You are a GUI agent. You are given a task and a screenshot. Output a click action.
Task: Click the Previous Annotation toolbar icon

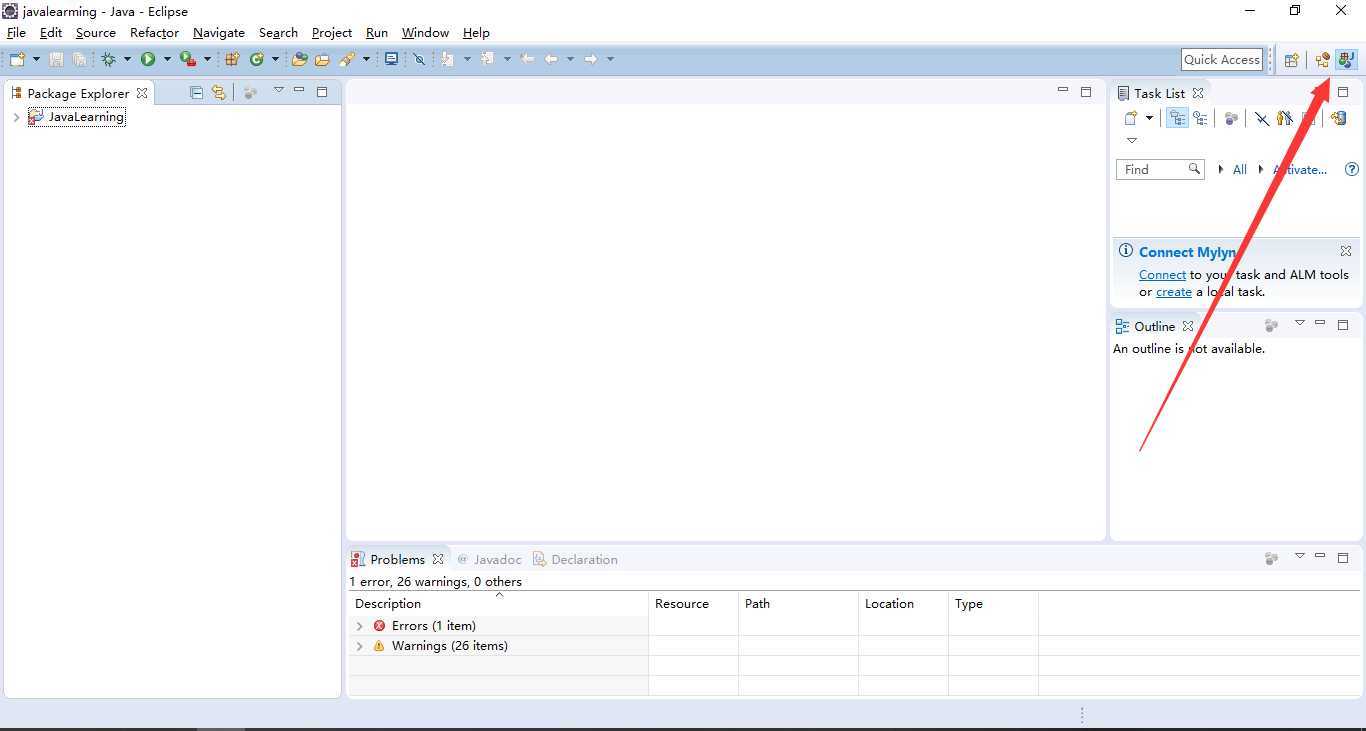click(488, 59)
